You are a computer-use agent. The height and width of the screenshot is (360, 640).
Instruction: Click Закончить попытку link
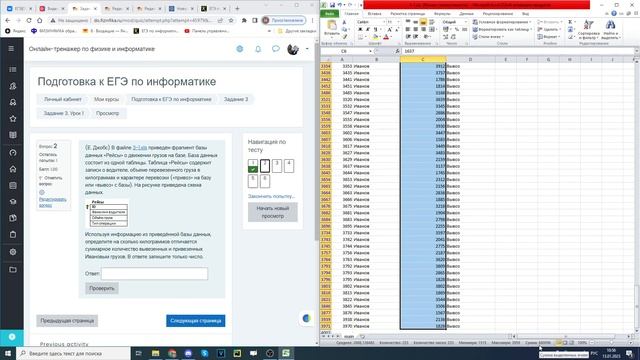pos(271,196)
